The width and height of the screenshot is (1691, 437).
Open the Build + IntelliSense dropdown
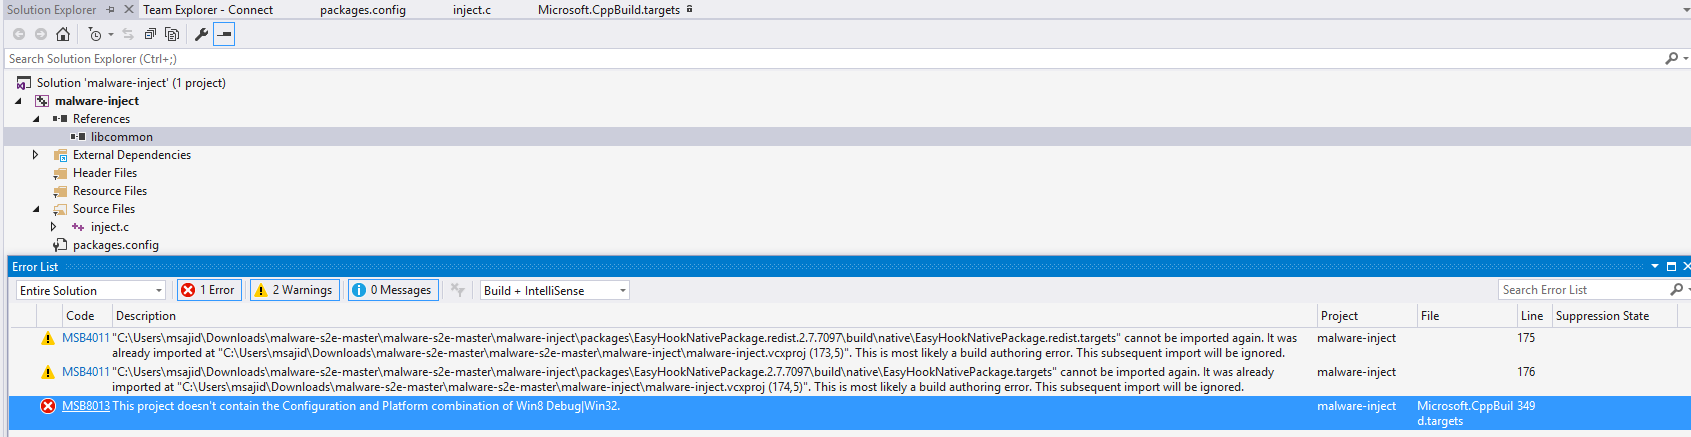point(555,290)
